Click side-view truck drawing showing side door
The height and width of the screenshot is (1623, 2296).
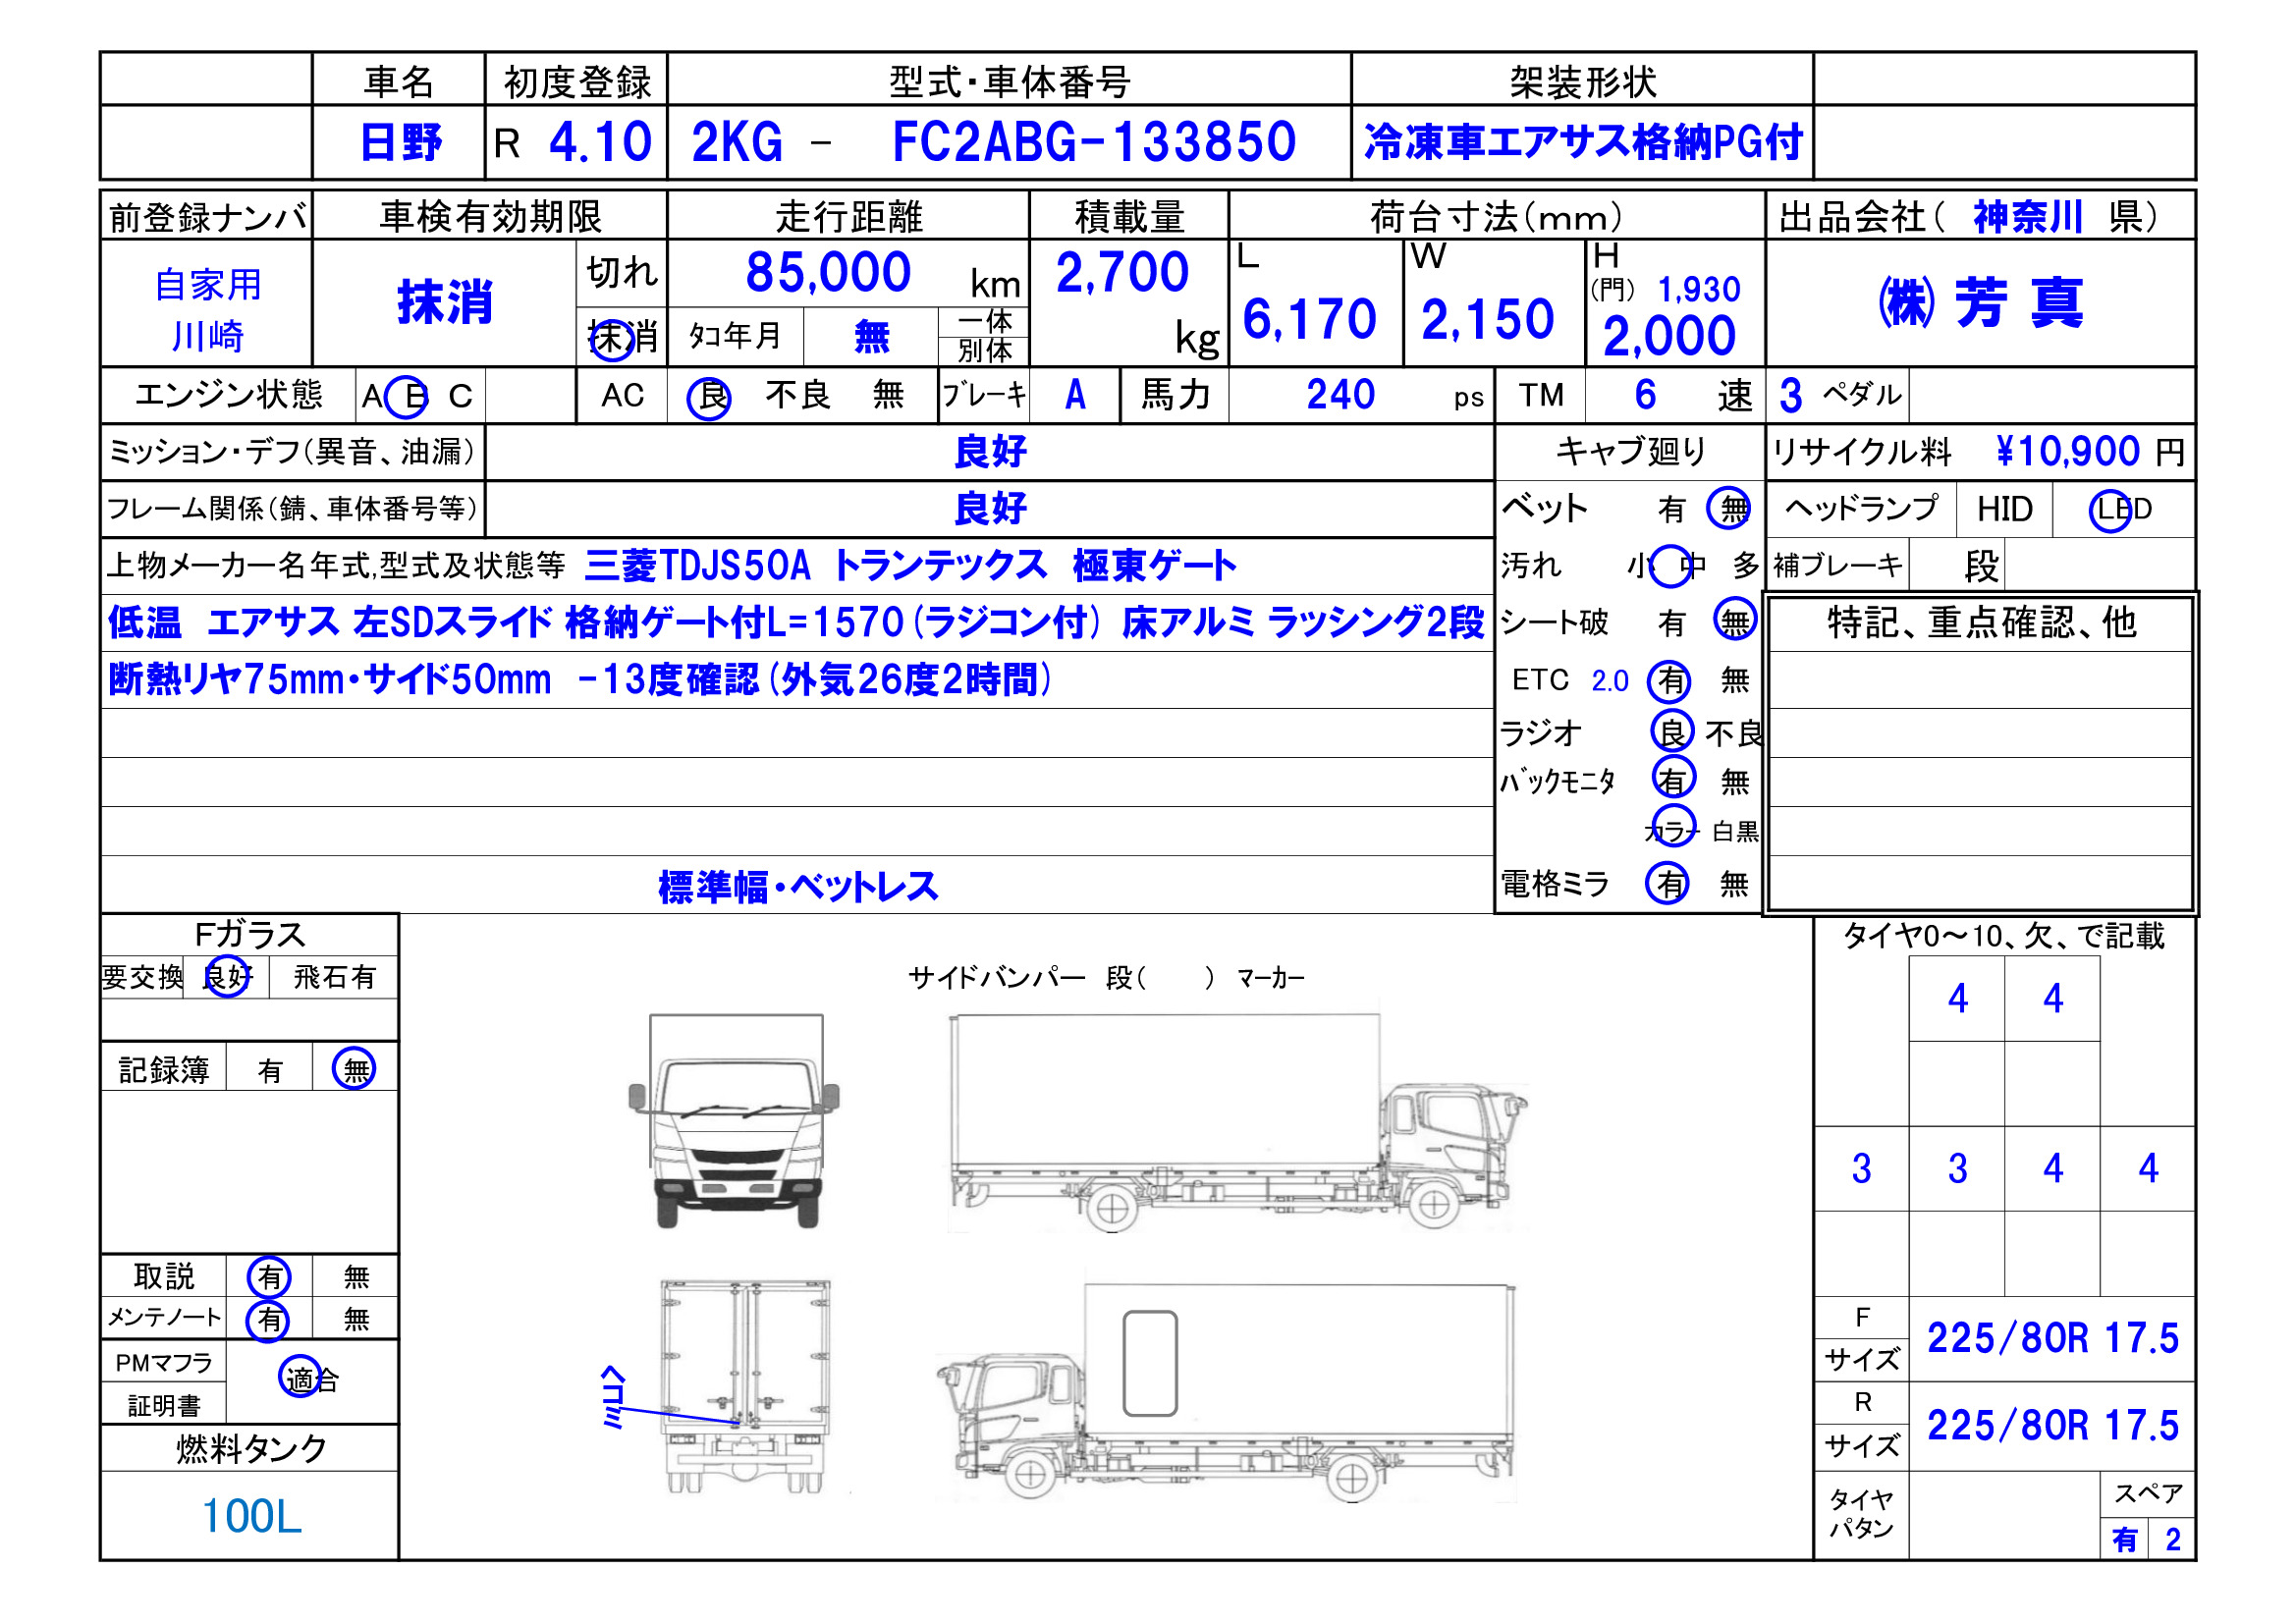1226,1392
